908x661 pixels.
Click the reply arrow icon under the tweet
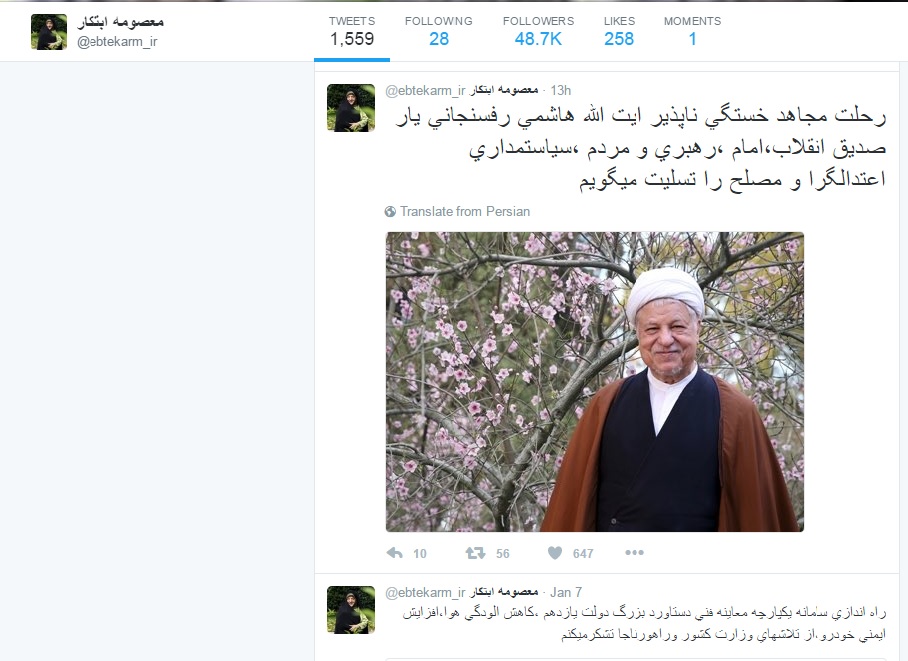pyautogui.click(x=394, y=553)
